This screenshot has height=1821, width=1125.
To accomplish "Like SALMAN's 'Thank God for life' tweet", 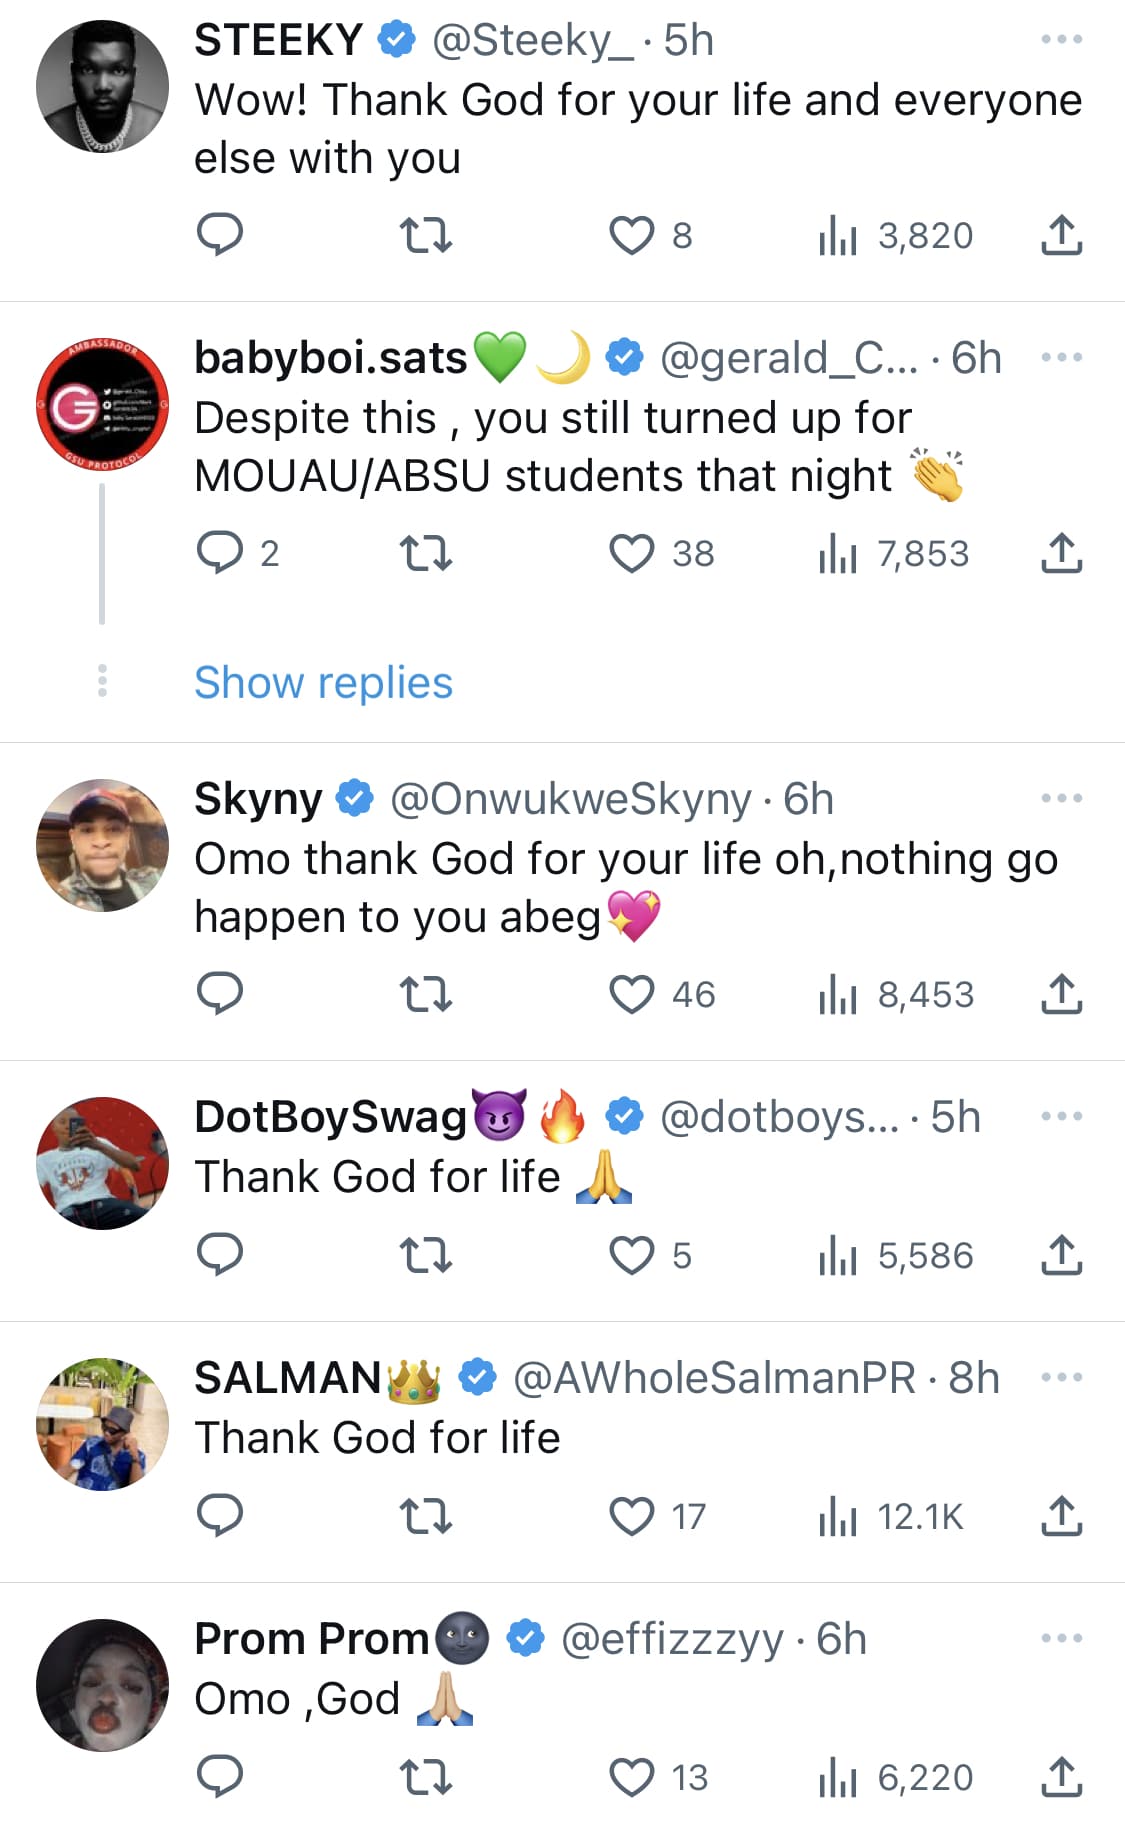I will coord(632,1517).
